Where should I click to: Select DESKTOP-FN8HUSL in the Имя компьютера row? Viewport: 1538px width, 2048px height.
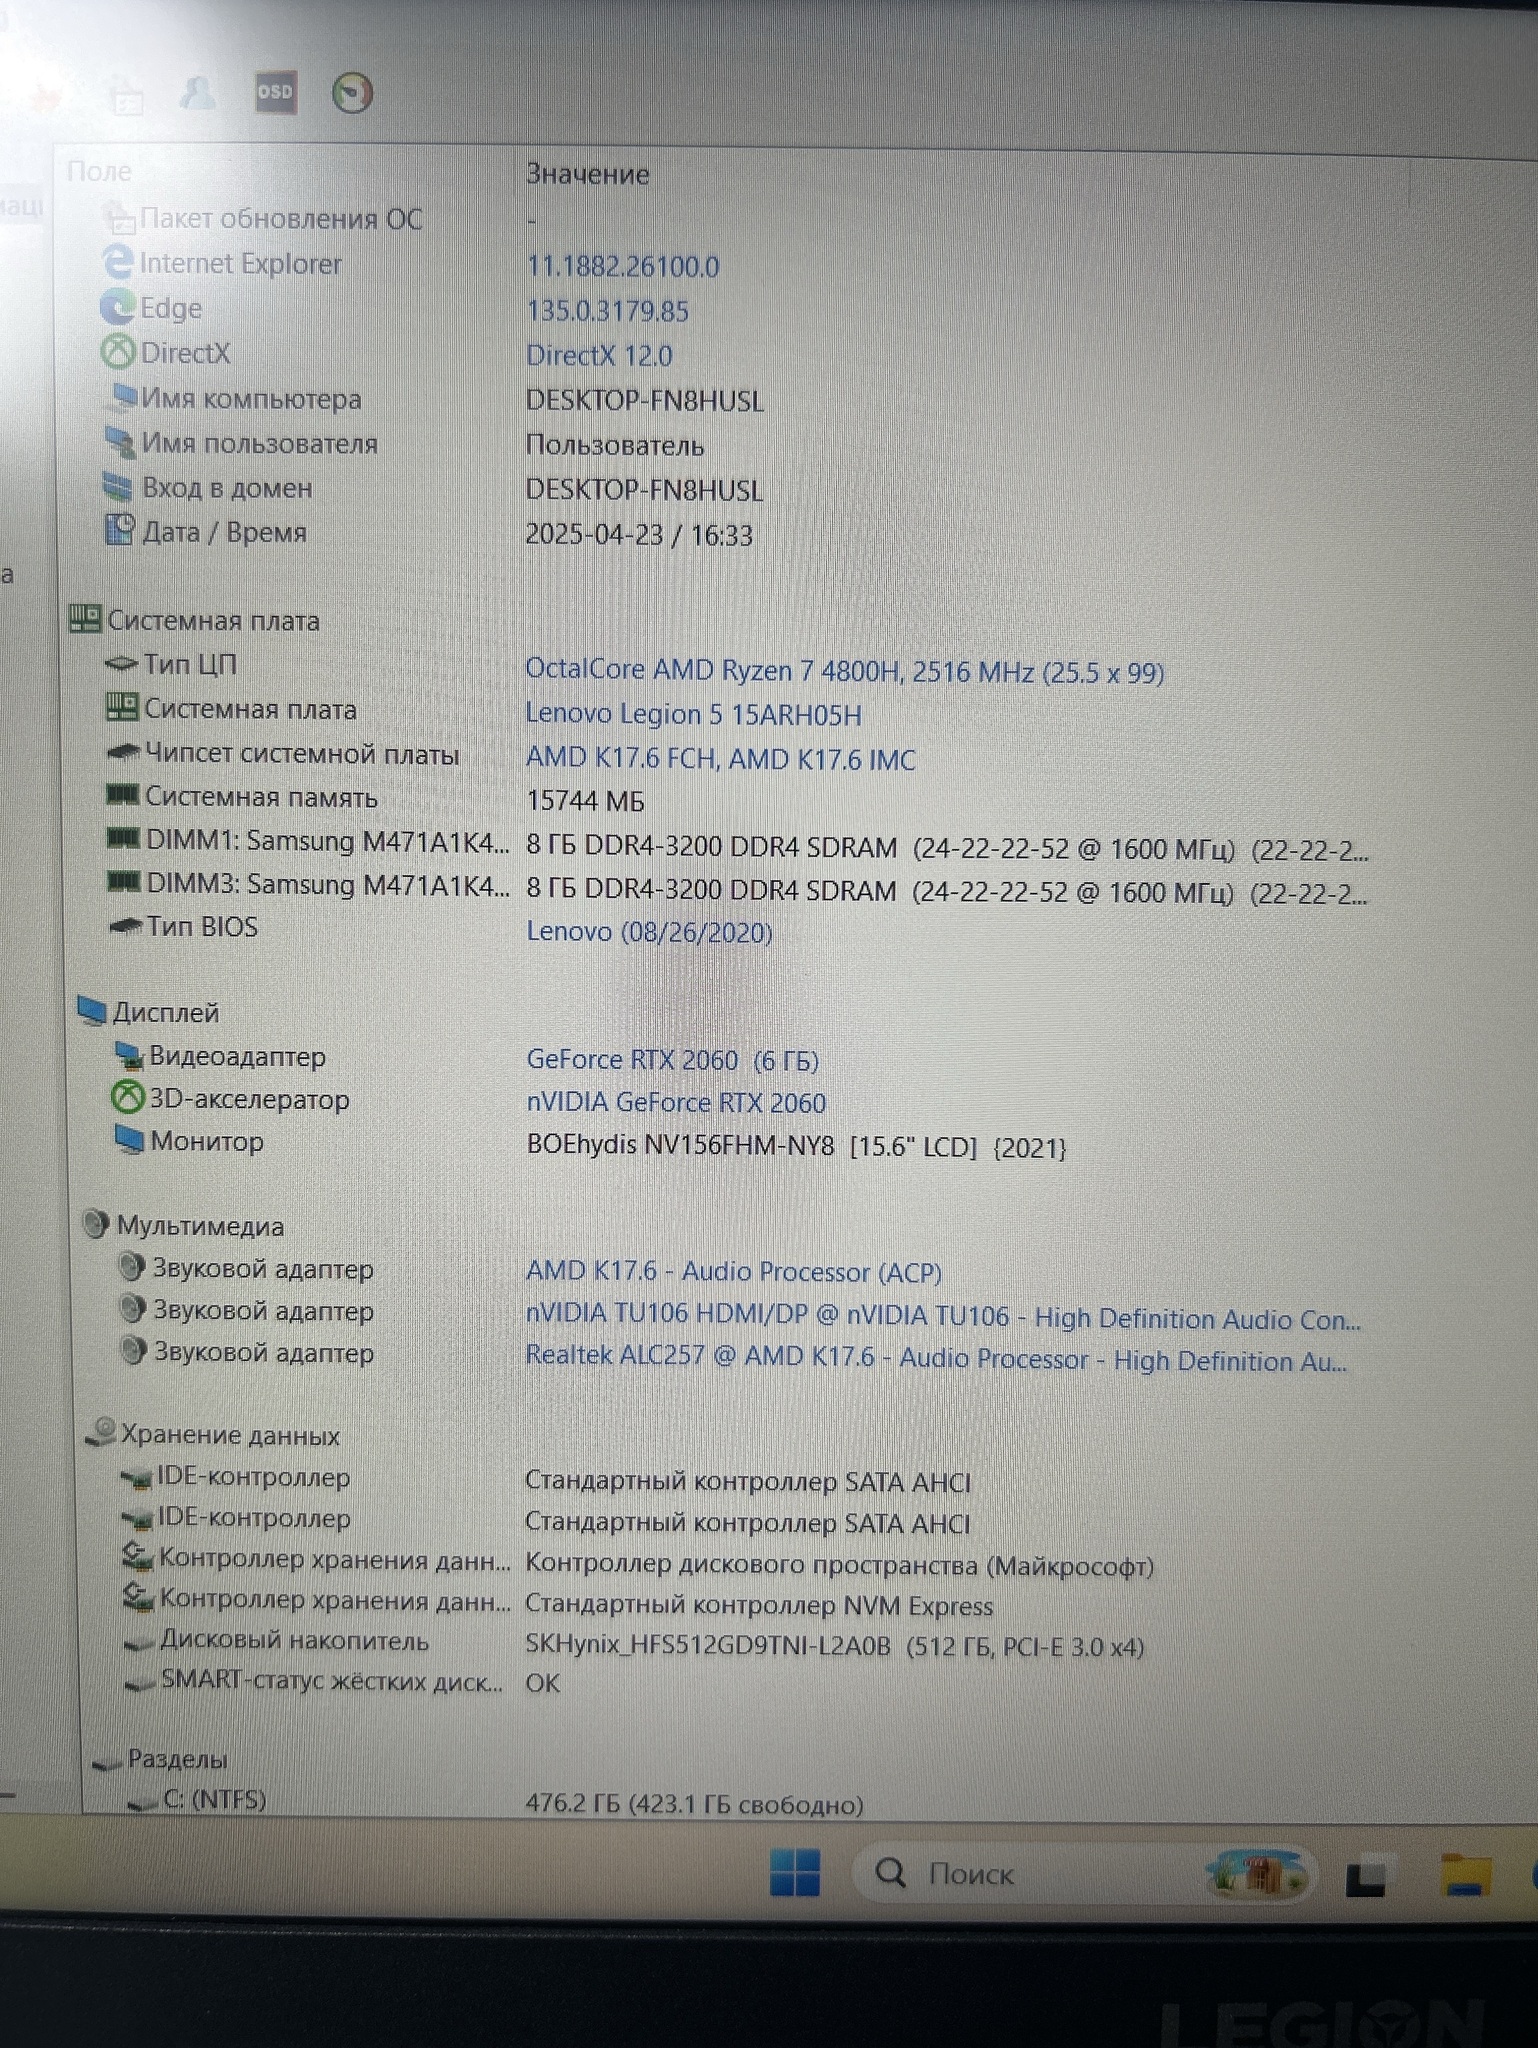pyautogui.click(x=645, y=401)
